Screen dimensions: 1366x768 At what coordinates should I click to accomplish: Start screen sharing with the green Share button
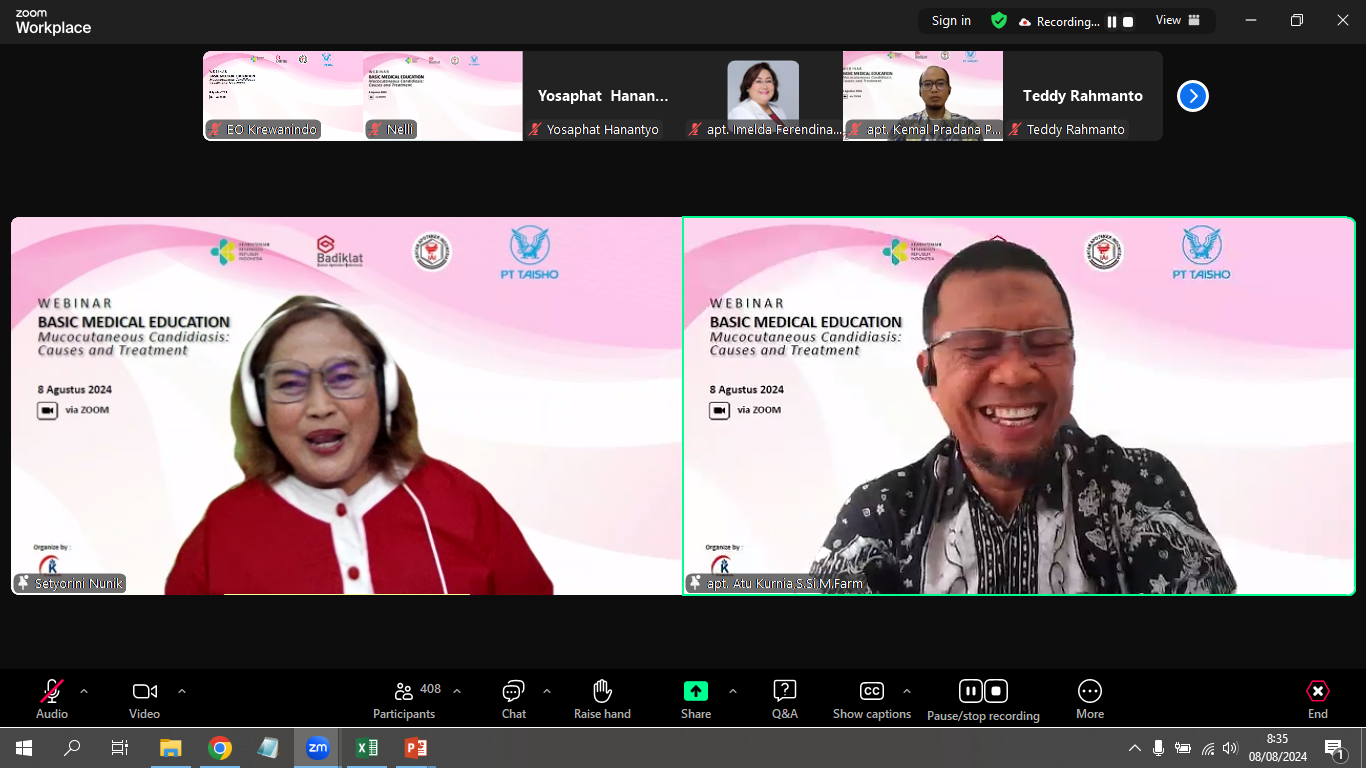click(696, 698)
